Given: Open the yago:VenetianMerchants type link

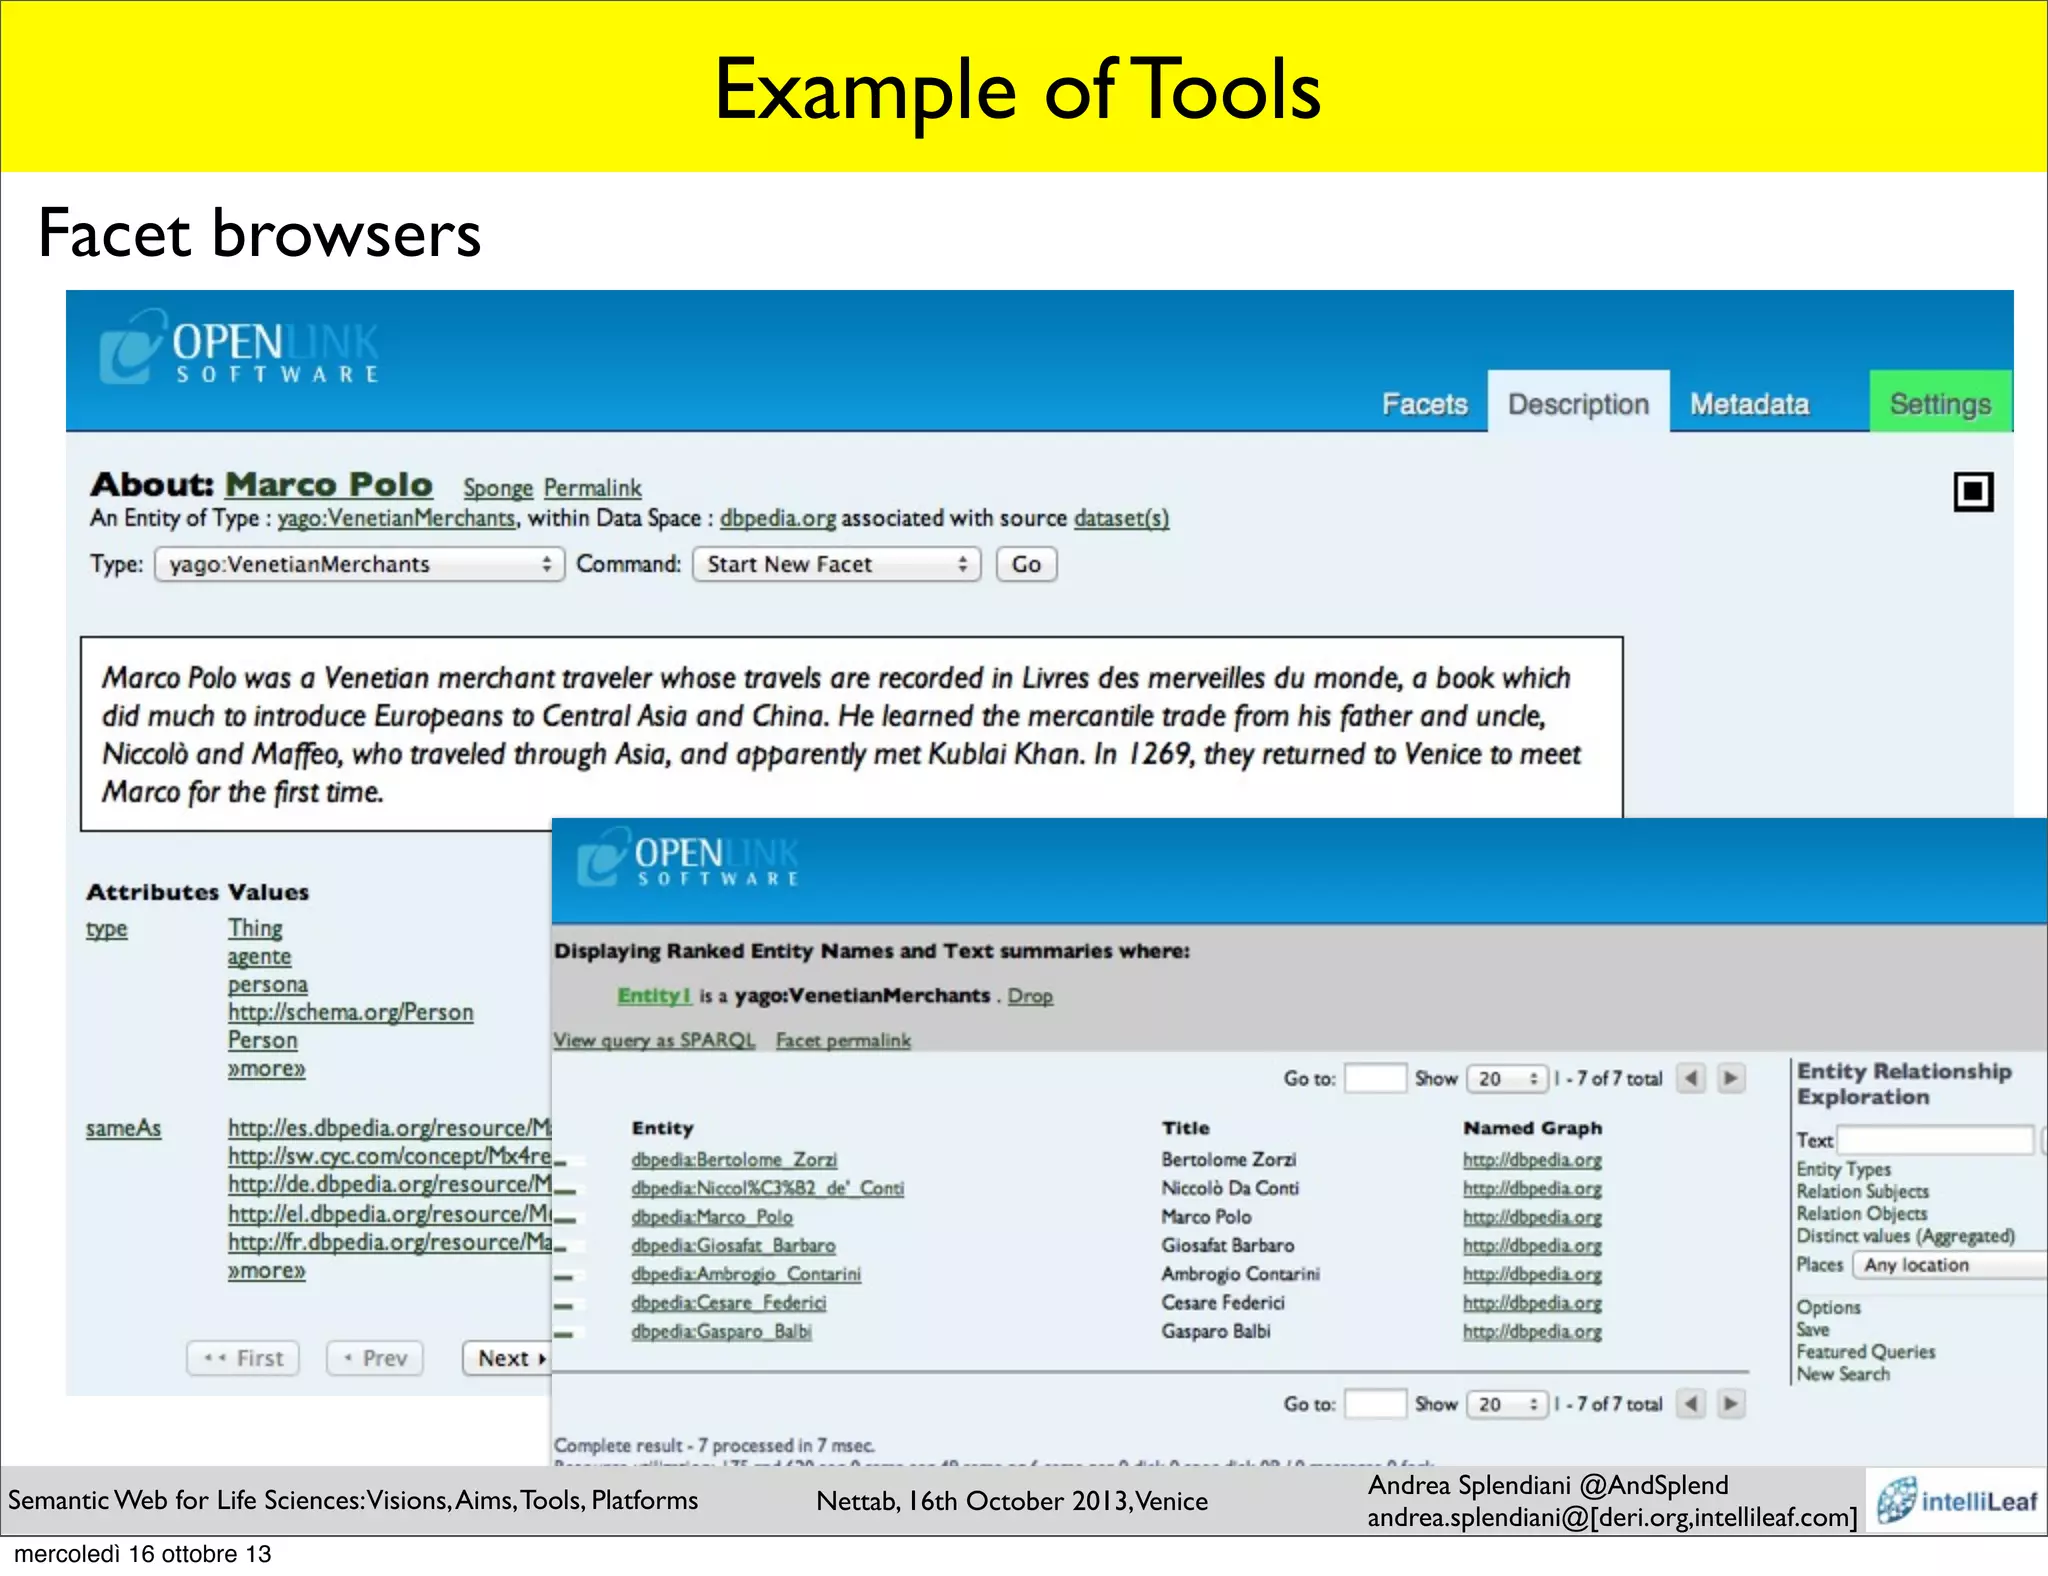Looking at the screenshot, I should [x=396, y=518].
